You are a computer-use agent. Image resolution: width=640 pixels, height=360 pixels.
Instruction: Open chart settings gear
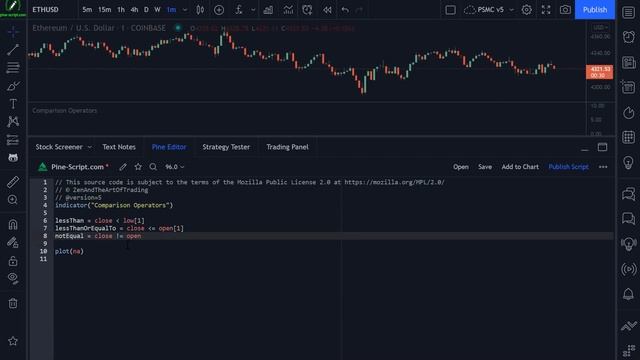coord(527,10)
